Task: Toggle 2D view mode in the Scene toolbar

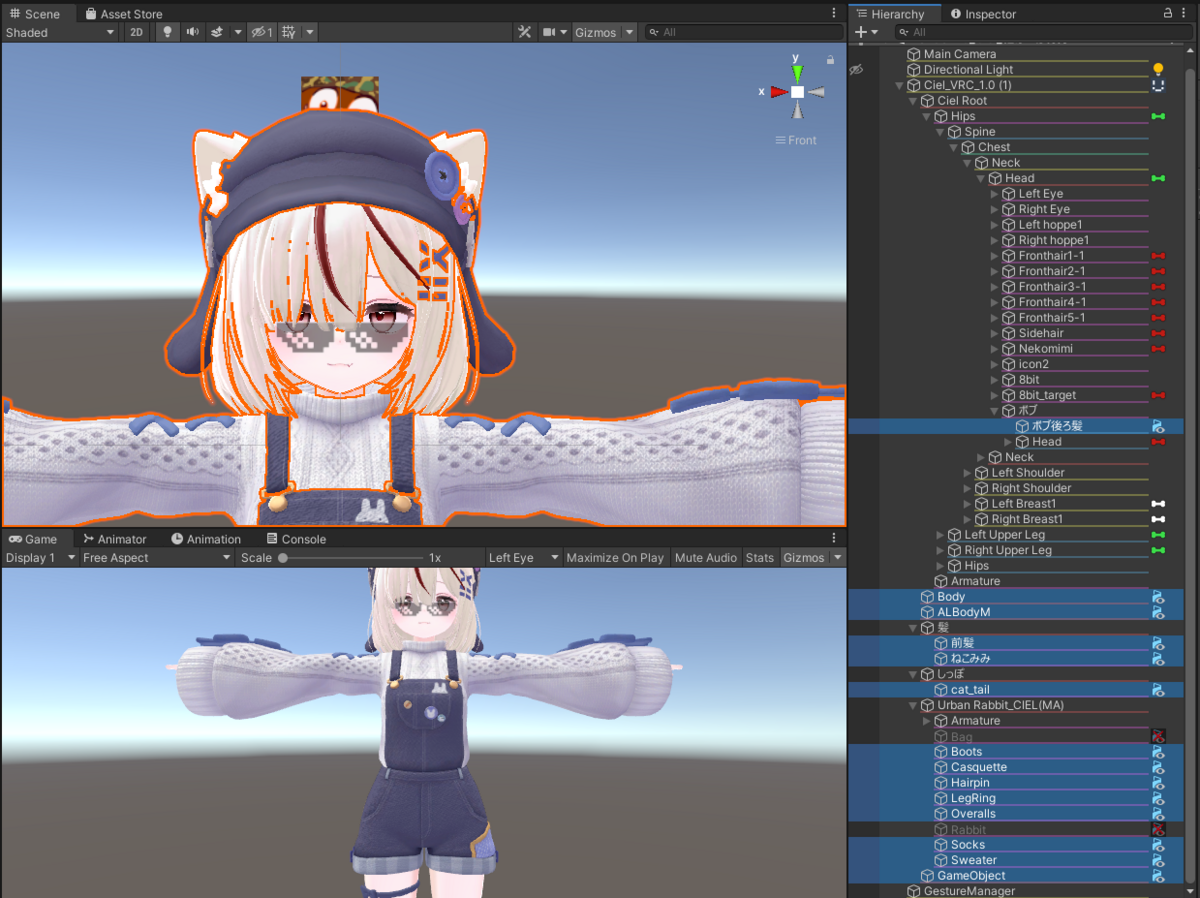Action: 135,32
